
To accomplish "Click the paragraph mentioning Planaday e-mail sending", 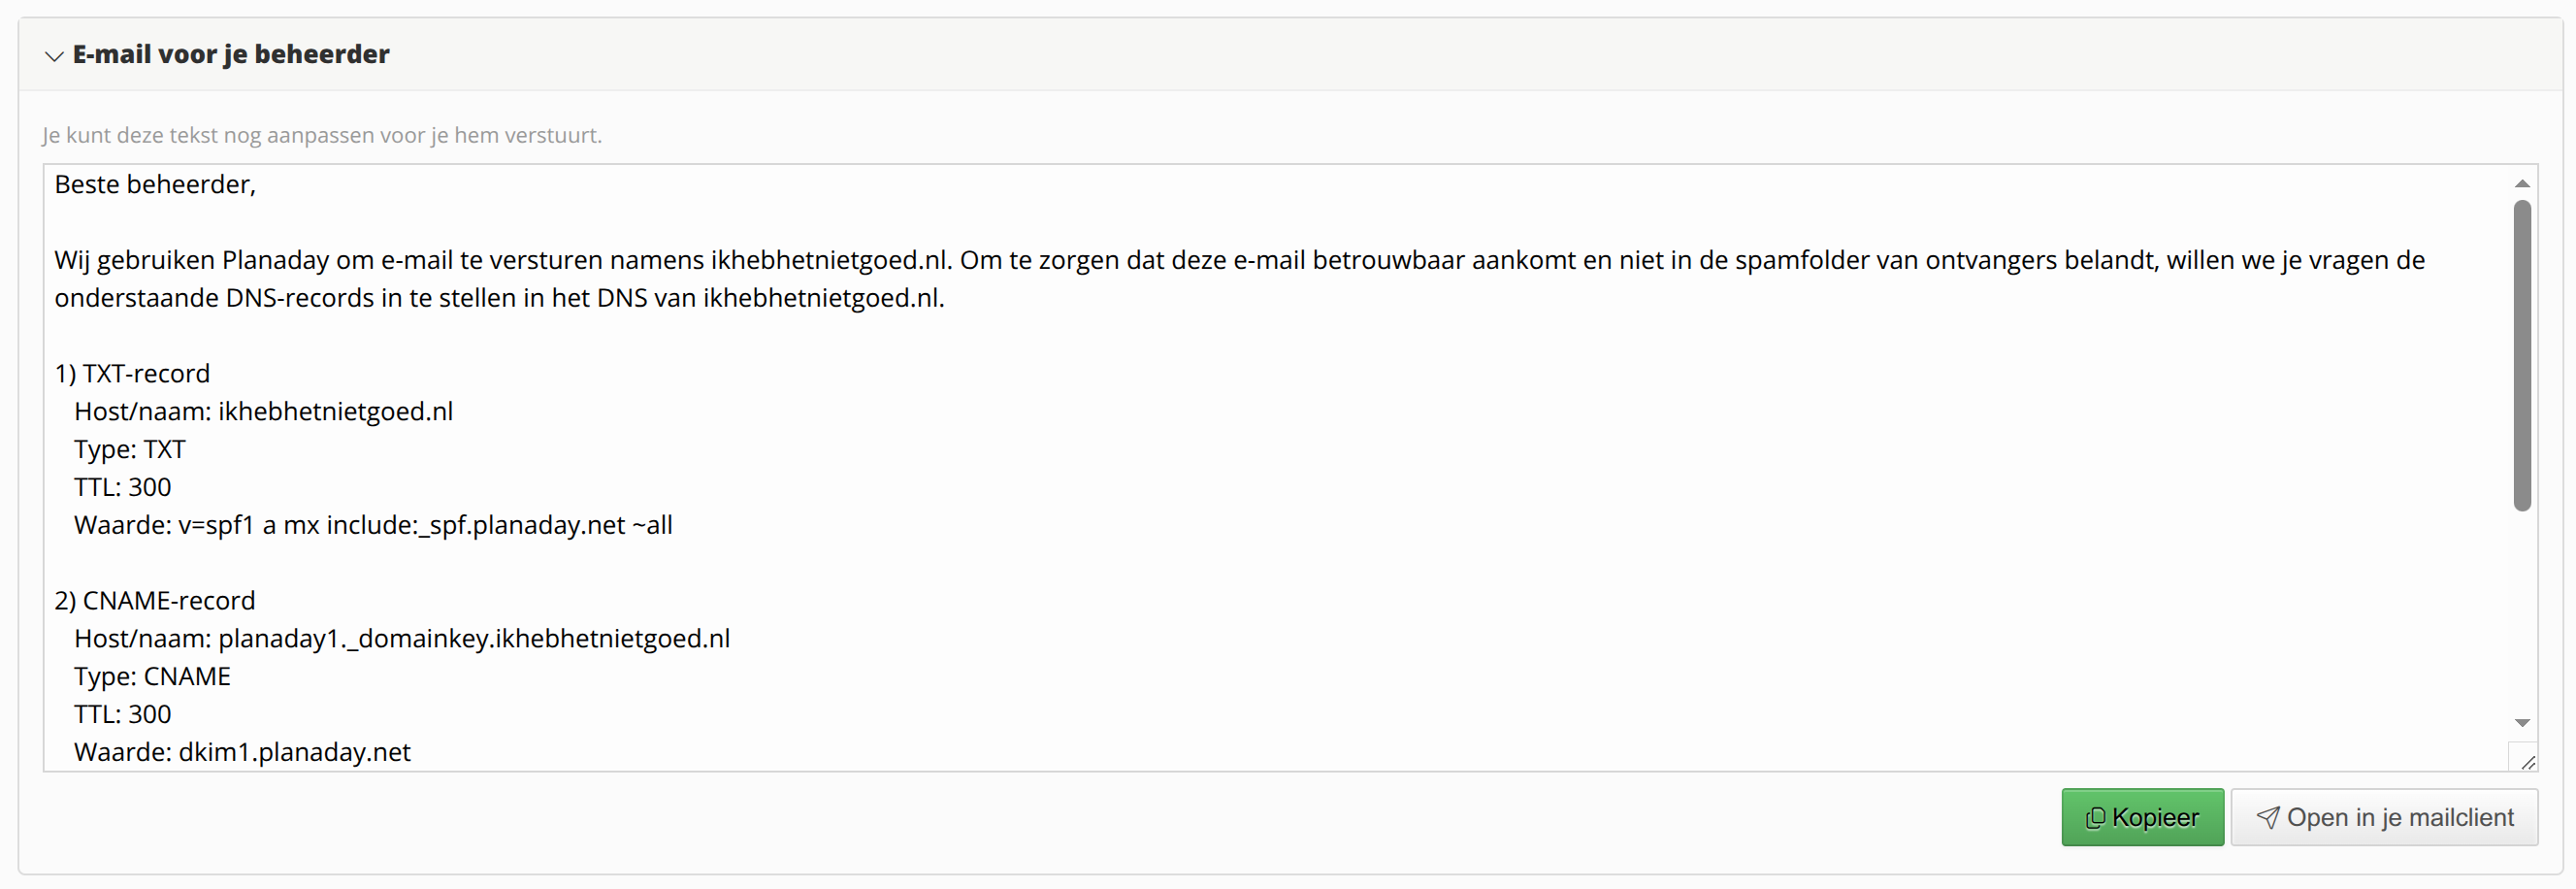I will click(1239, 279).
